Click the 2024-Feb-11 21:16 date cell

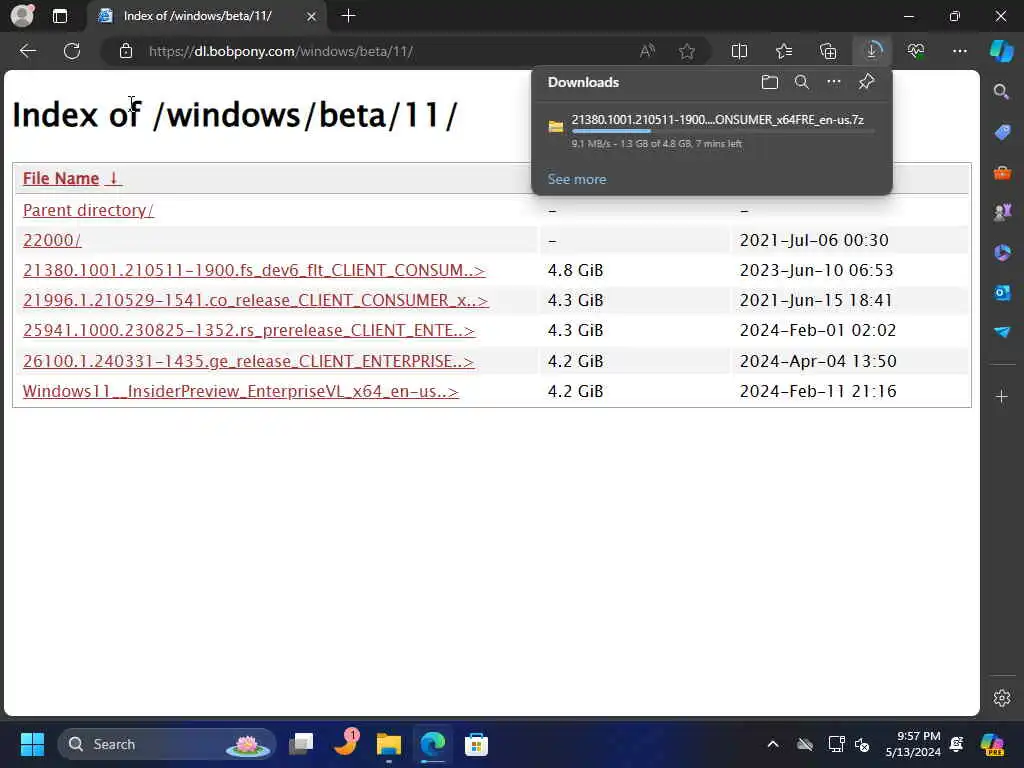coord(818,391)
